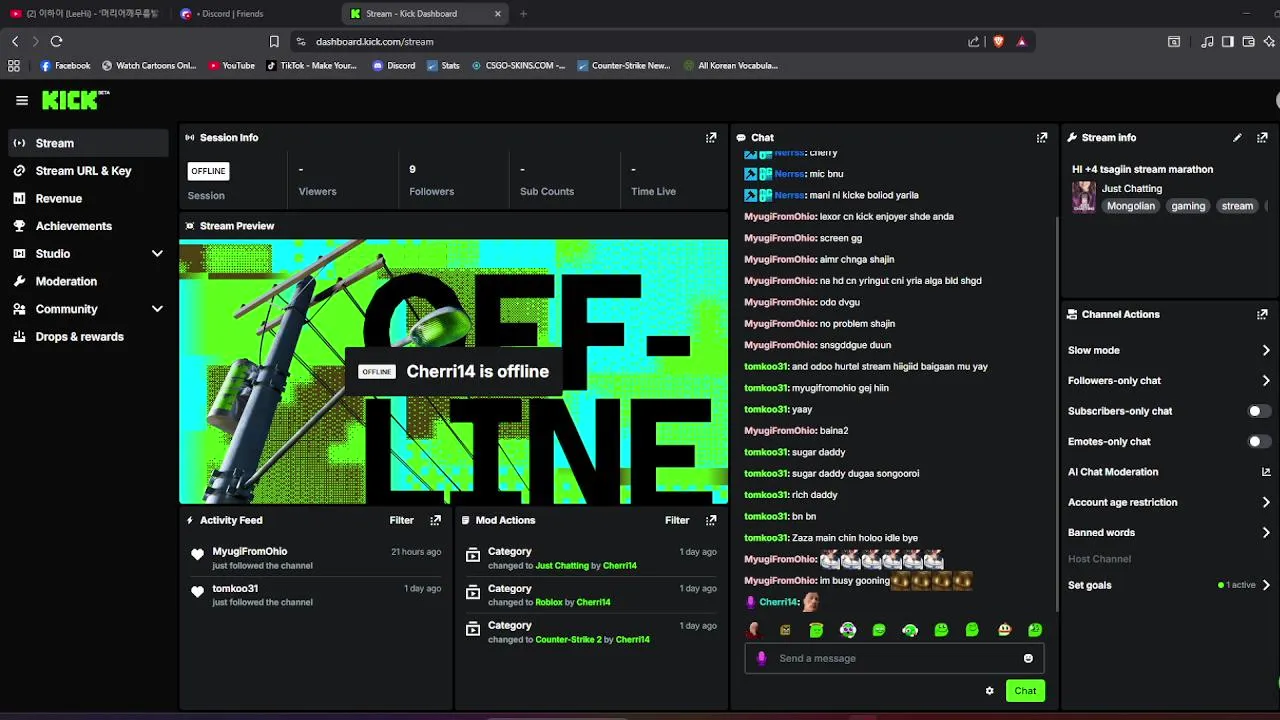This screenshot has height=720, width=1280.
Task: Open Followers-only chat options arrow
Action: 1266,381
